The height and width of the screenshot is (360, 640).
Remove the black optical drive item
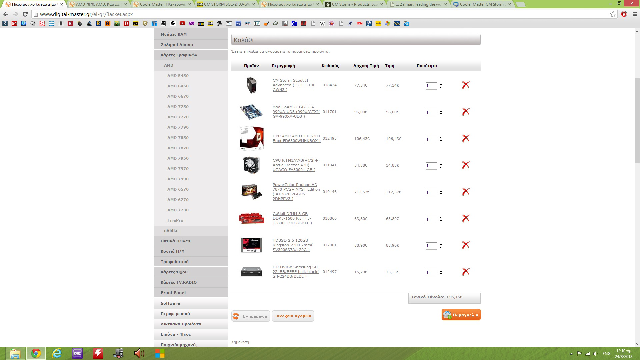pyautogui.click(x=465, y=272)
